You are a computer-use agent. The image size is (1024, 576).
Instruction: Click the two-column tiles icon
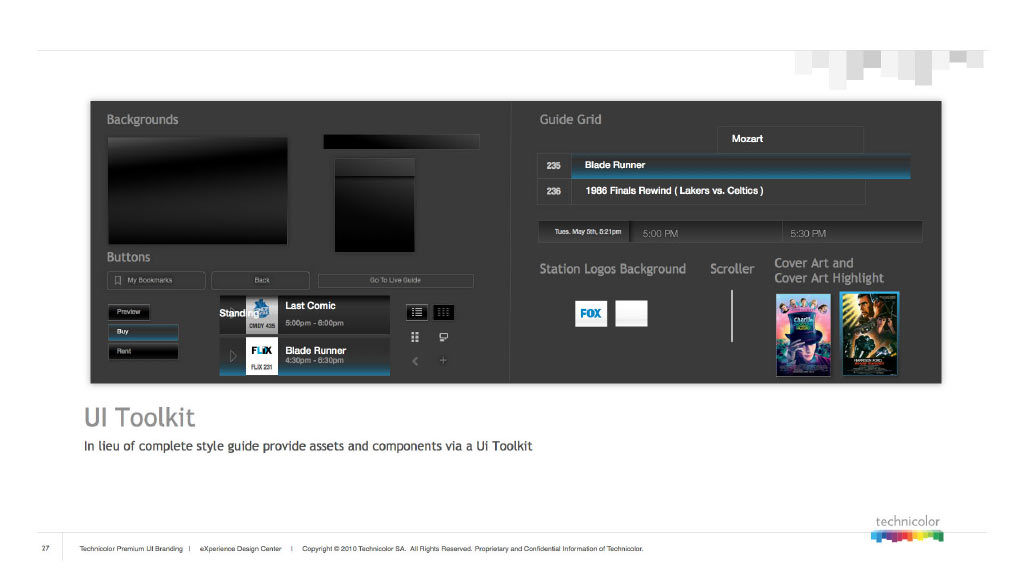415,337
